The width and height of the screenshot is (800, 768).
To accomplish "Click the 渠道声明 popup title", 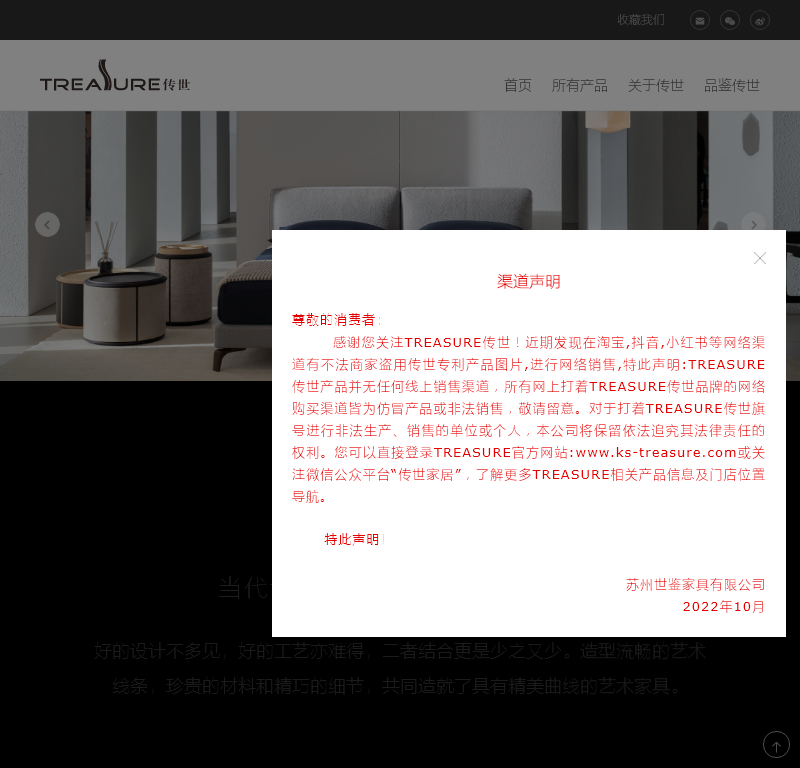I will point(529,282).
